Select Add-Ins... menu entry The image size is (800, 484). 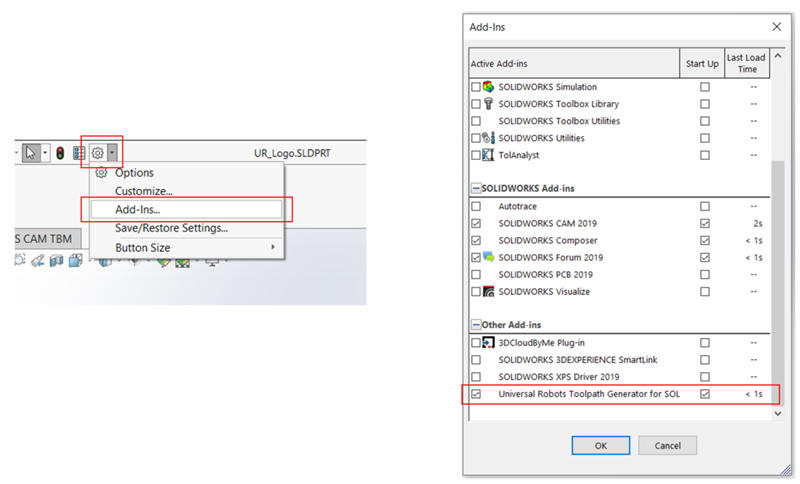tap(186, 210)
